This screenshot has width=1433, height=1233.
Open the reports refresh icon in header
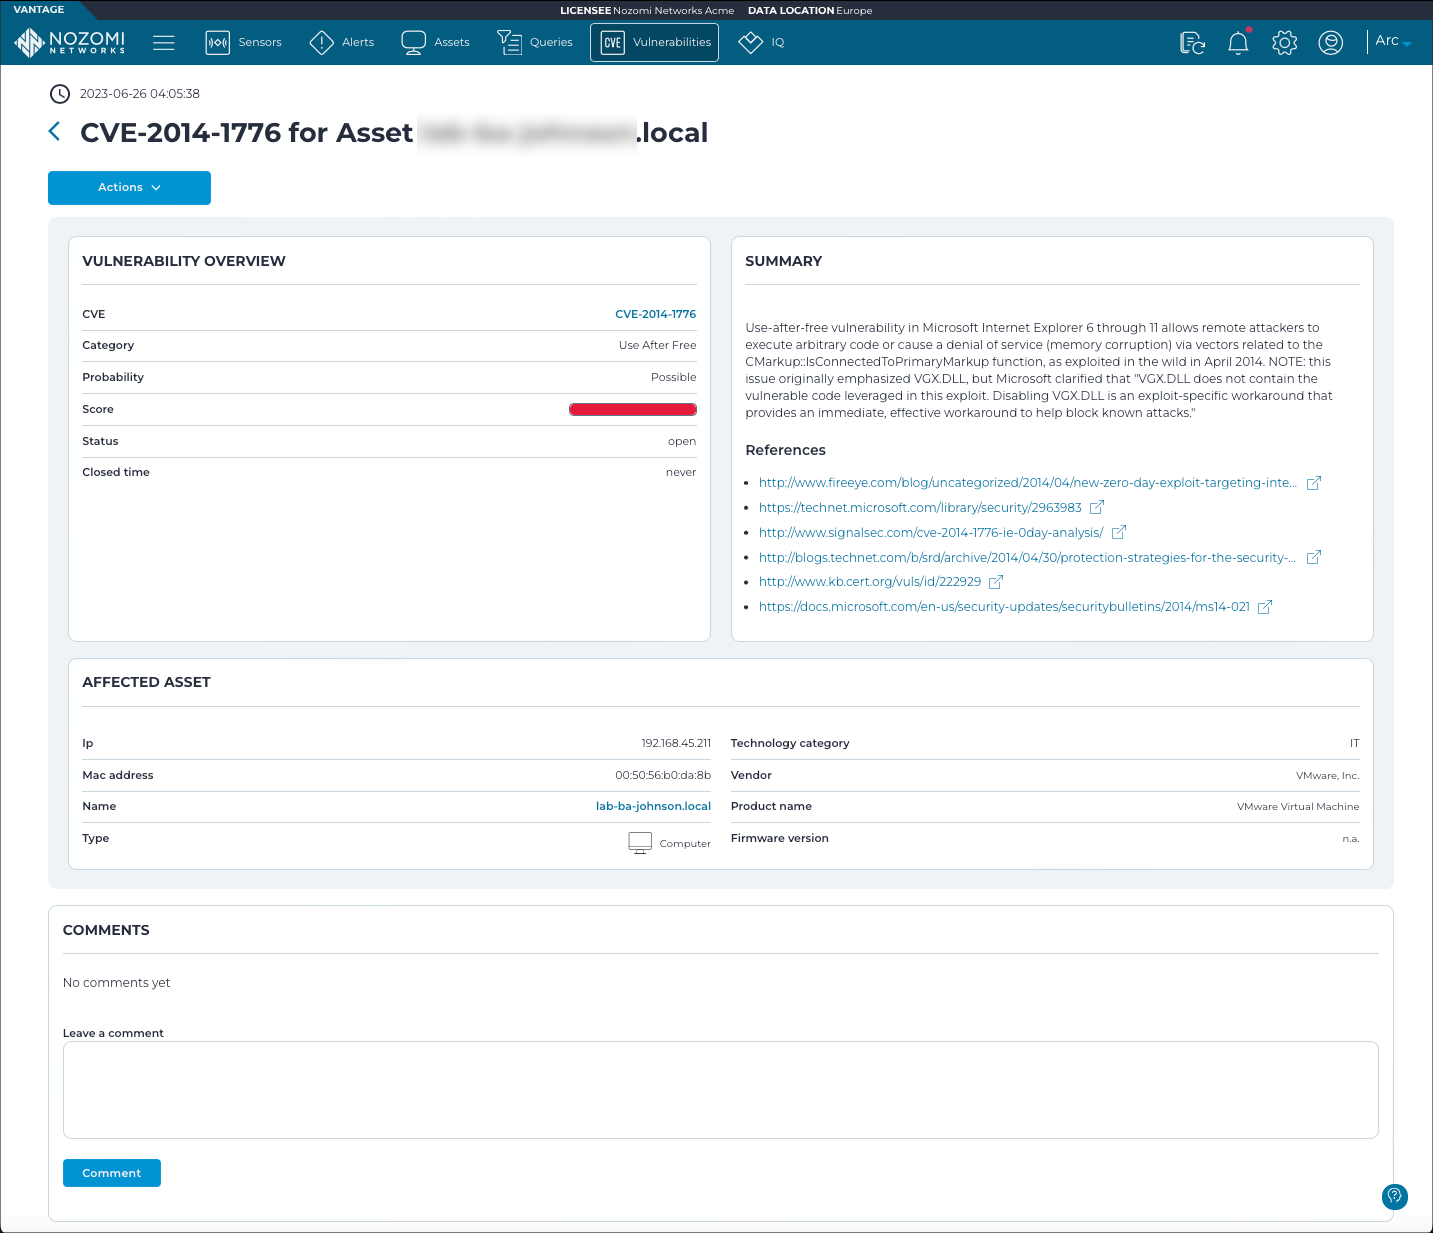(x=1192, y=42)
